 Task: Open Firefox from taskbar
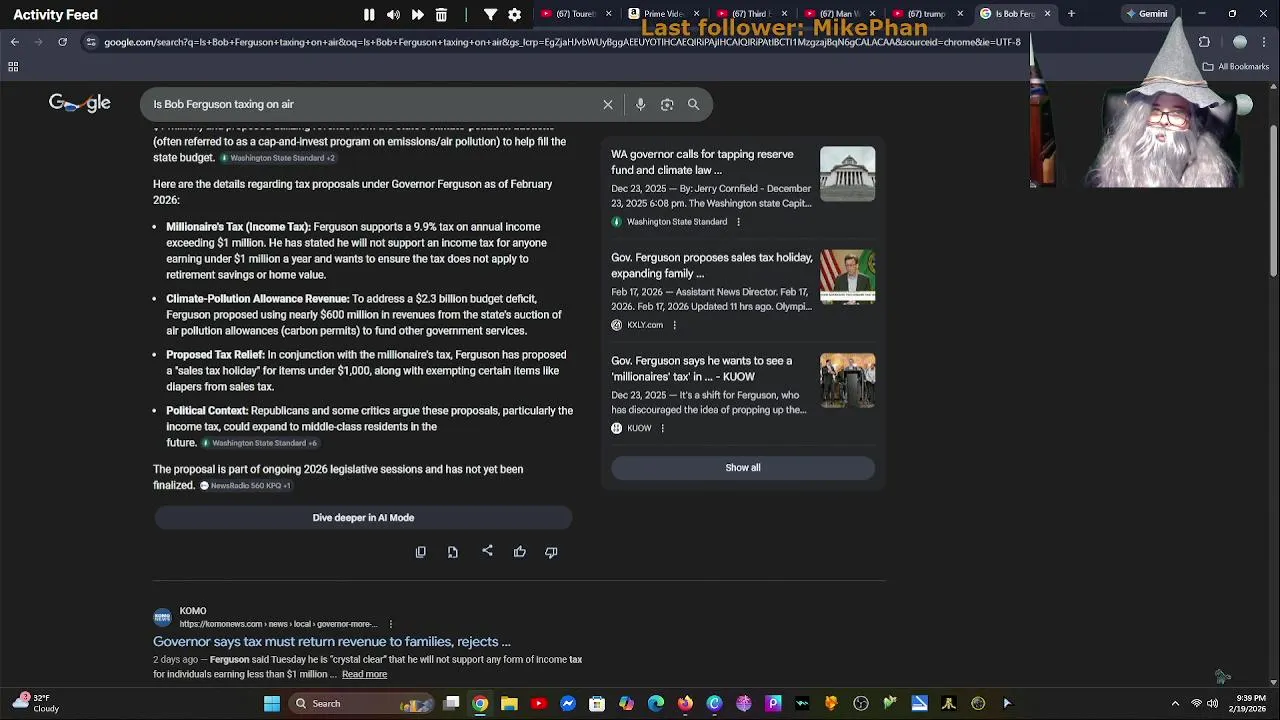coord(685,704)
